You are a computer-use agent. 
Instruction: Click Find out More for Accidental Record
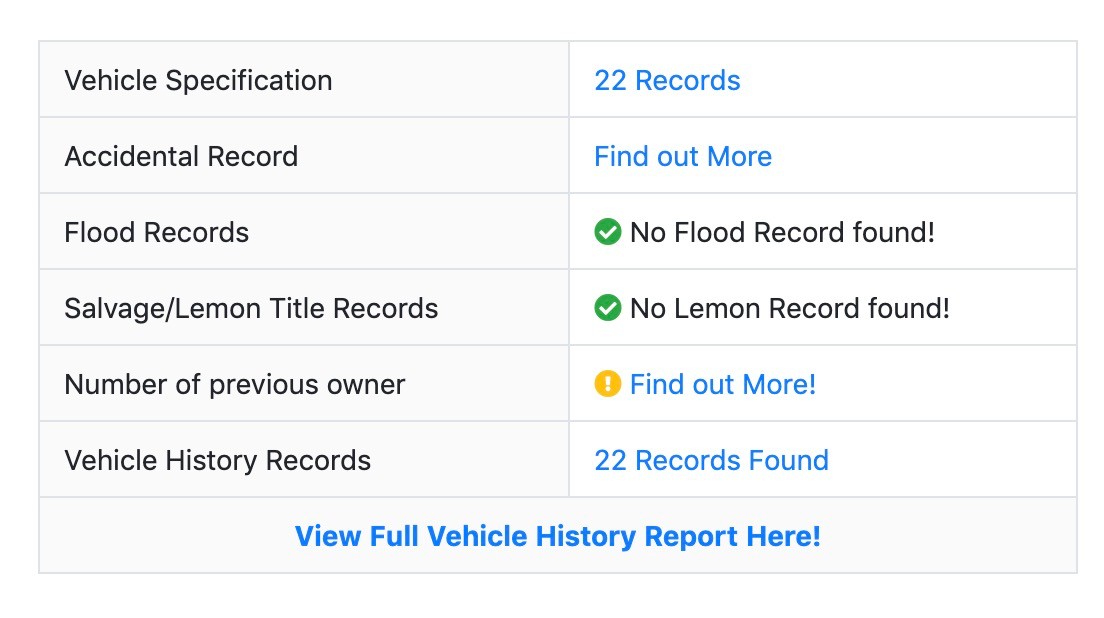pos(682,156)
